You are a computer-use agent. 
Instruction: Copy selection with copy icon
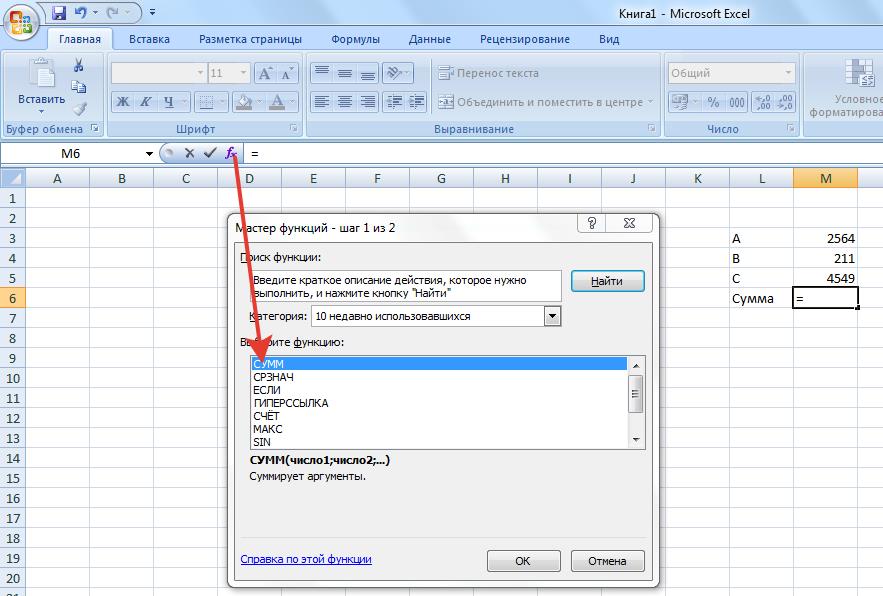point(79,87)
